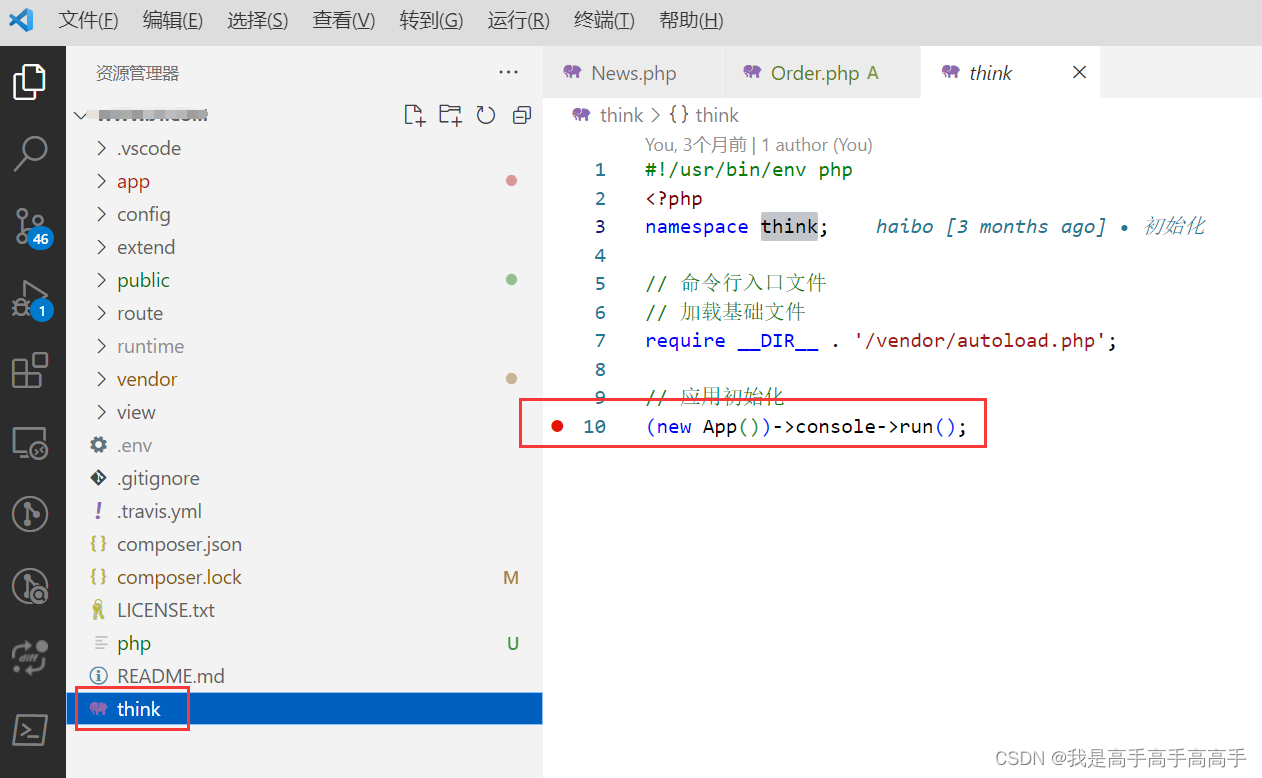Viewport: 1262px width, 778px height.
Task: Collapse all folders in the Explorer
Action: (x=521, y=115)
